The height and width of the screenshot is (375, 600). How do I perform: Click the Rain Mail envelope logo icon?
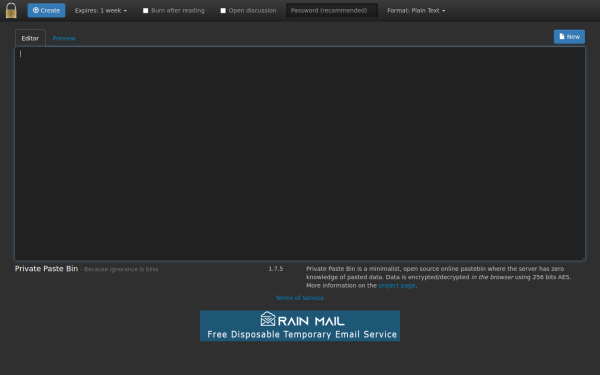pos(268,319)
